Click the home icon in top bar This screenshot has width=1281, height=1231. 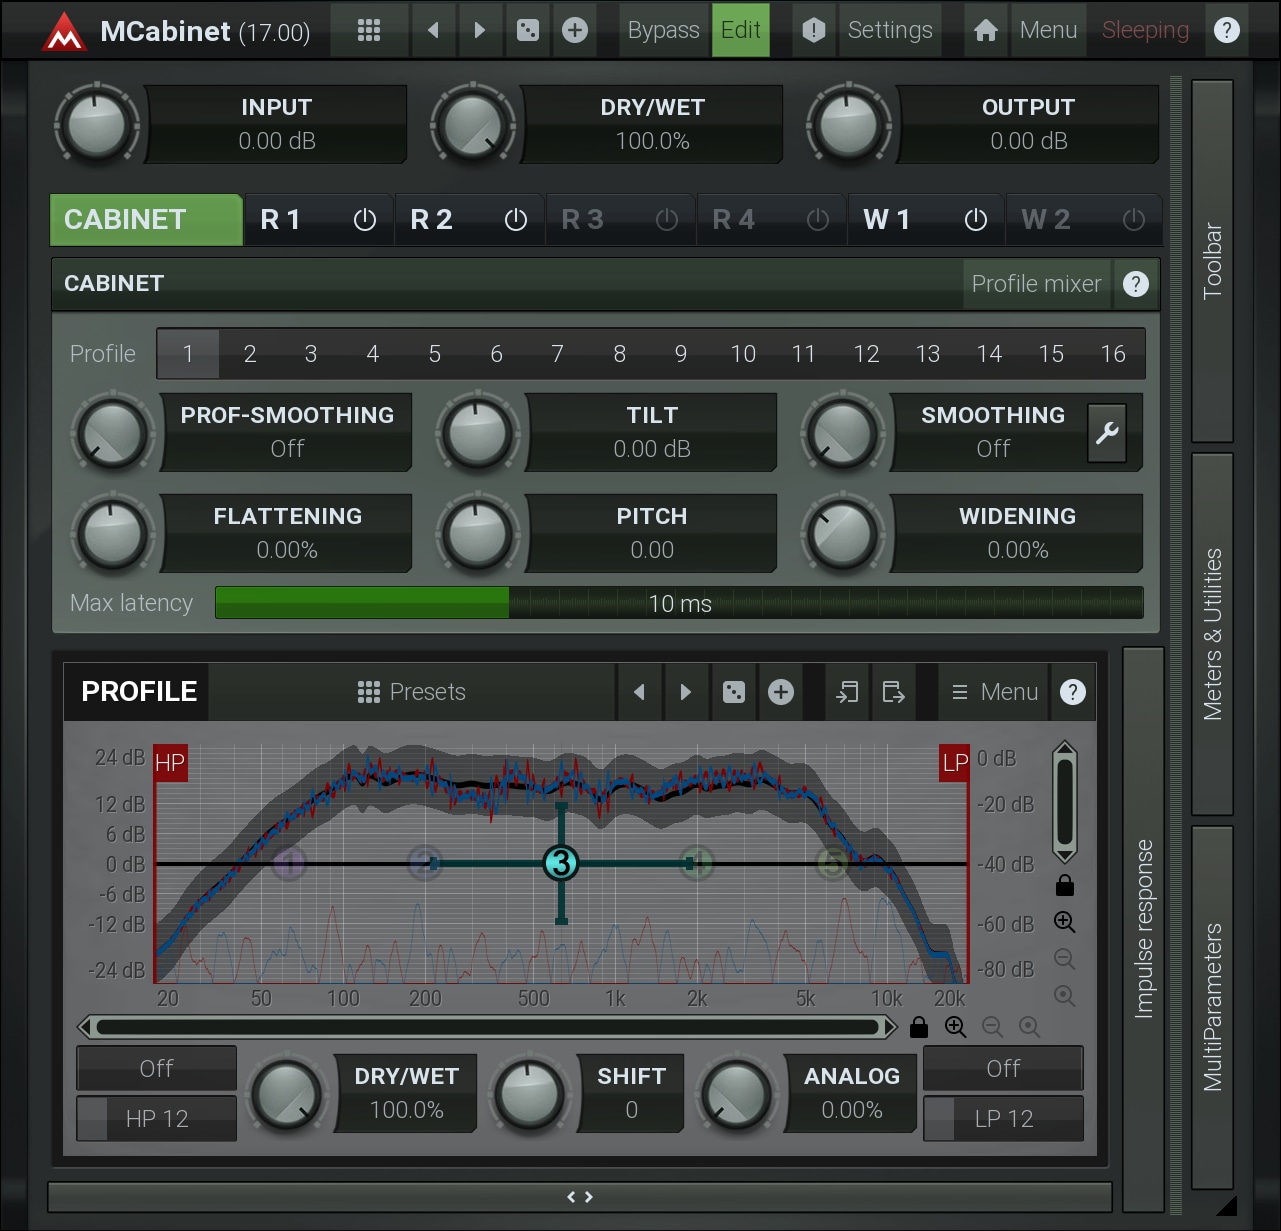pyautogui.click(x=985, y=31)
